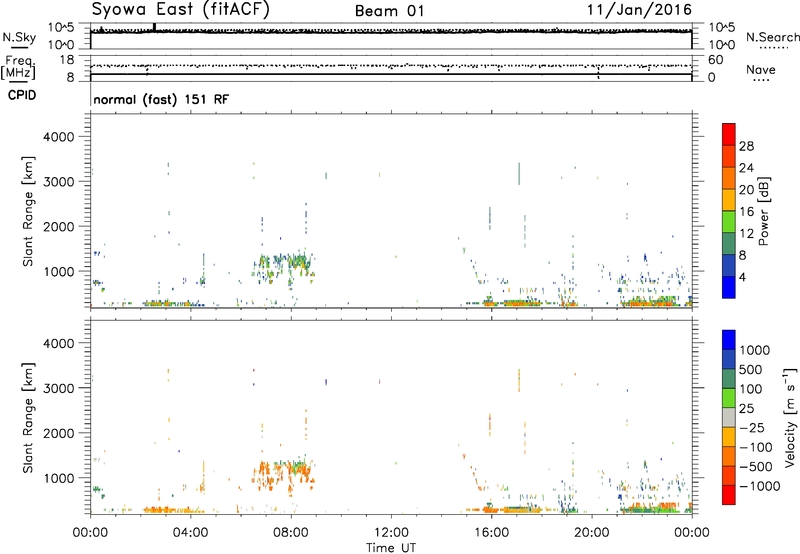Click the "-1000" value on the velocity colorbar
Screen dimensions: 800x554
coord(760,486)
